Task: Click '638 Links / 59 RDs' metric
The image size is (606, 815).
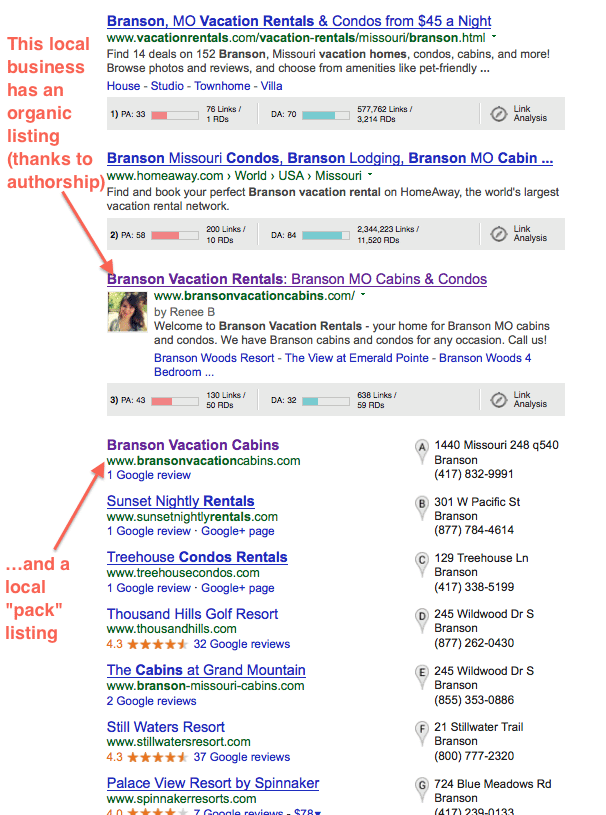Action: [x=377, y=400]
